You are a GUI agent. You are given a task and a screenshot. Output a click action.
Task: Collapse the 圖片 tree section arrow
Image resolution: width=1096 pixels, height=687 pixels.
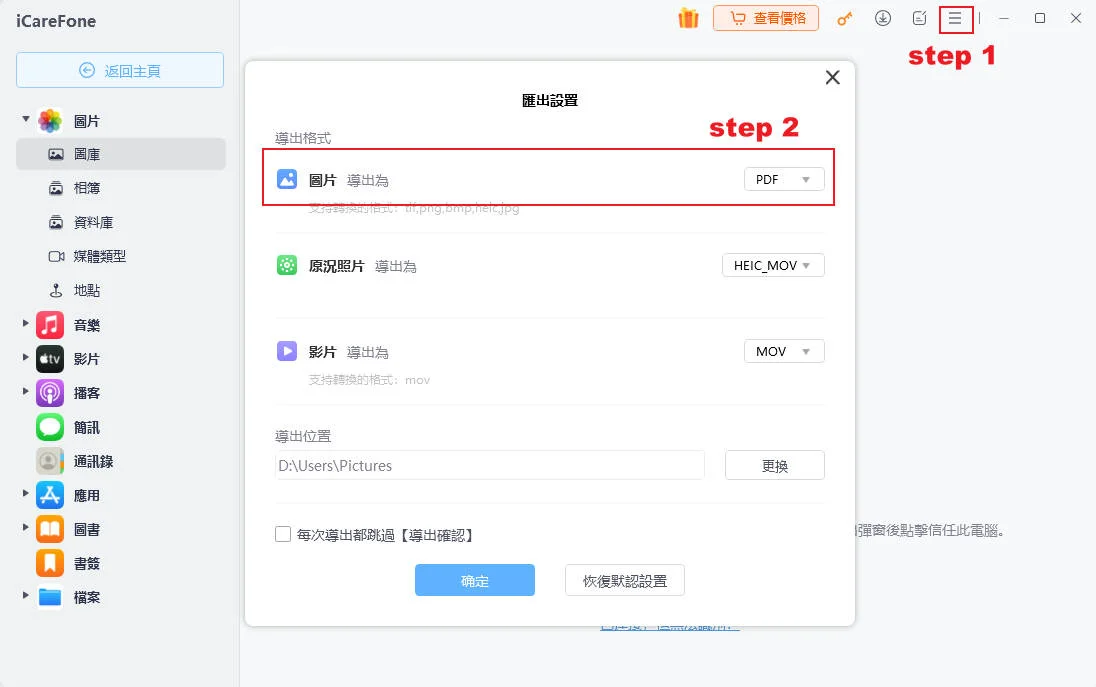[26, 119]
